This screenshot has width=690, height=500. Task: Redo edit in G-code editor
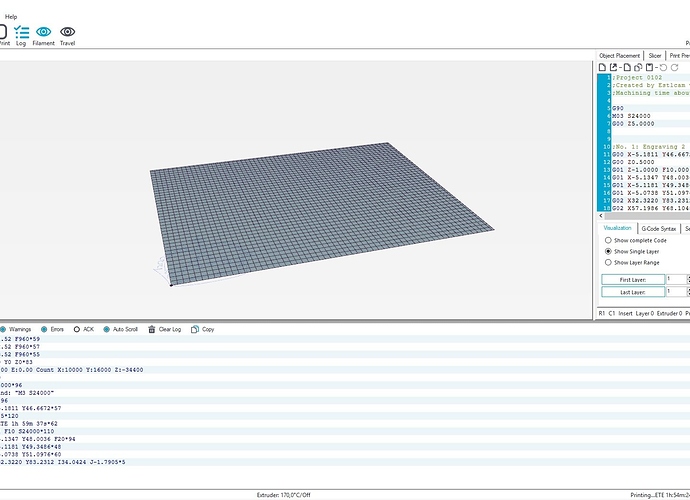675,67
